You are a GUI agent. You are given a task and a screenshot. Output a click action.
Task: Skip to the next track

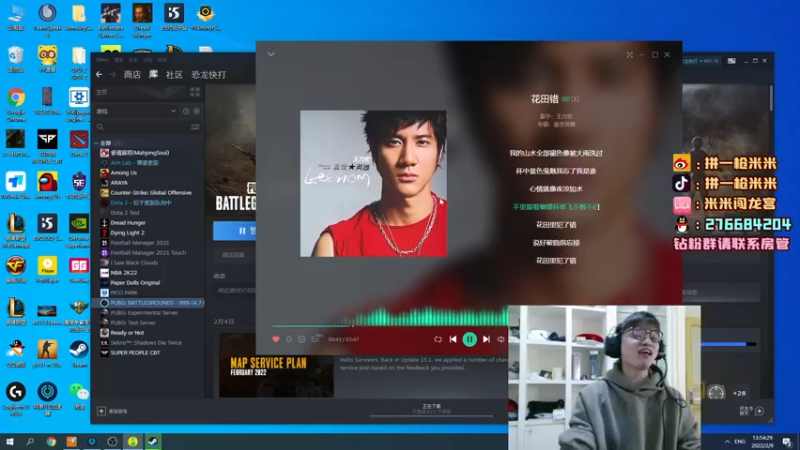[486, 339]
